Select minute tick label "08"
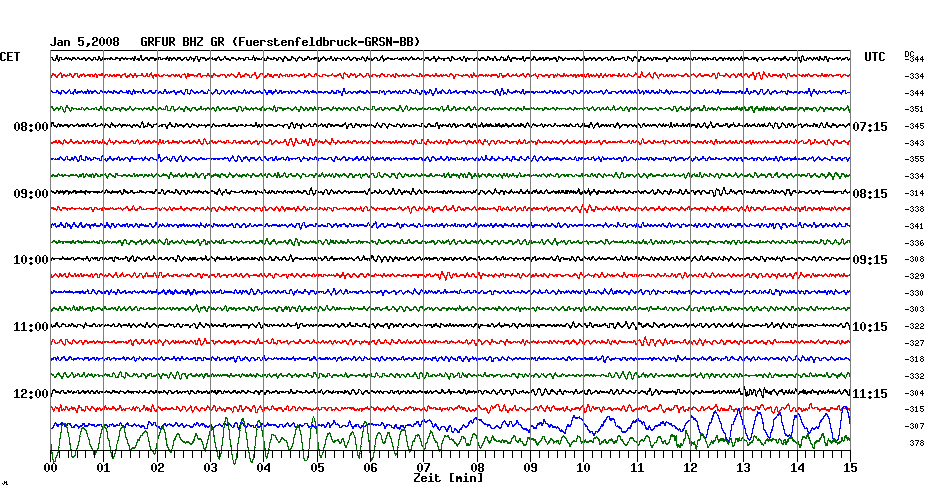930x494 pixels. 477,467
